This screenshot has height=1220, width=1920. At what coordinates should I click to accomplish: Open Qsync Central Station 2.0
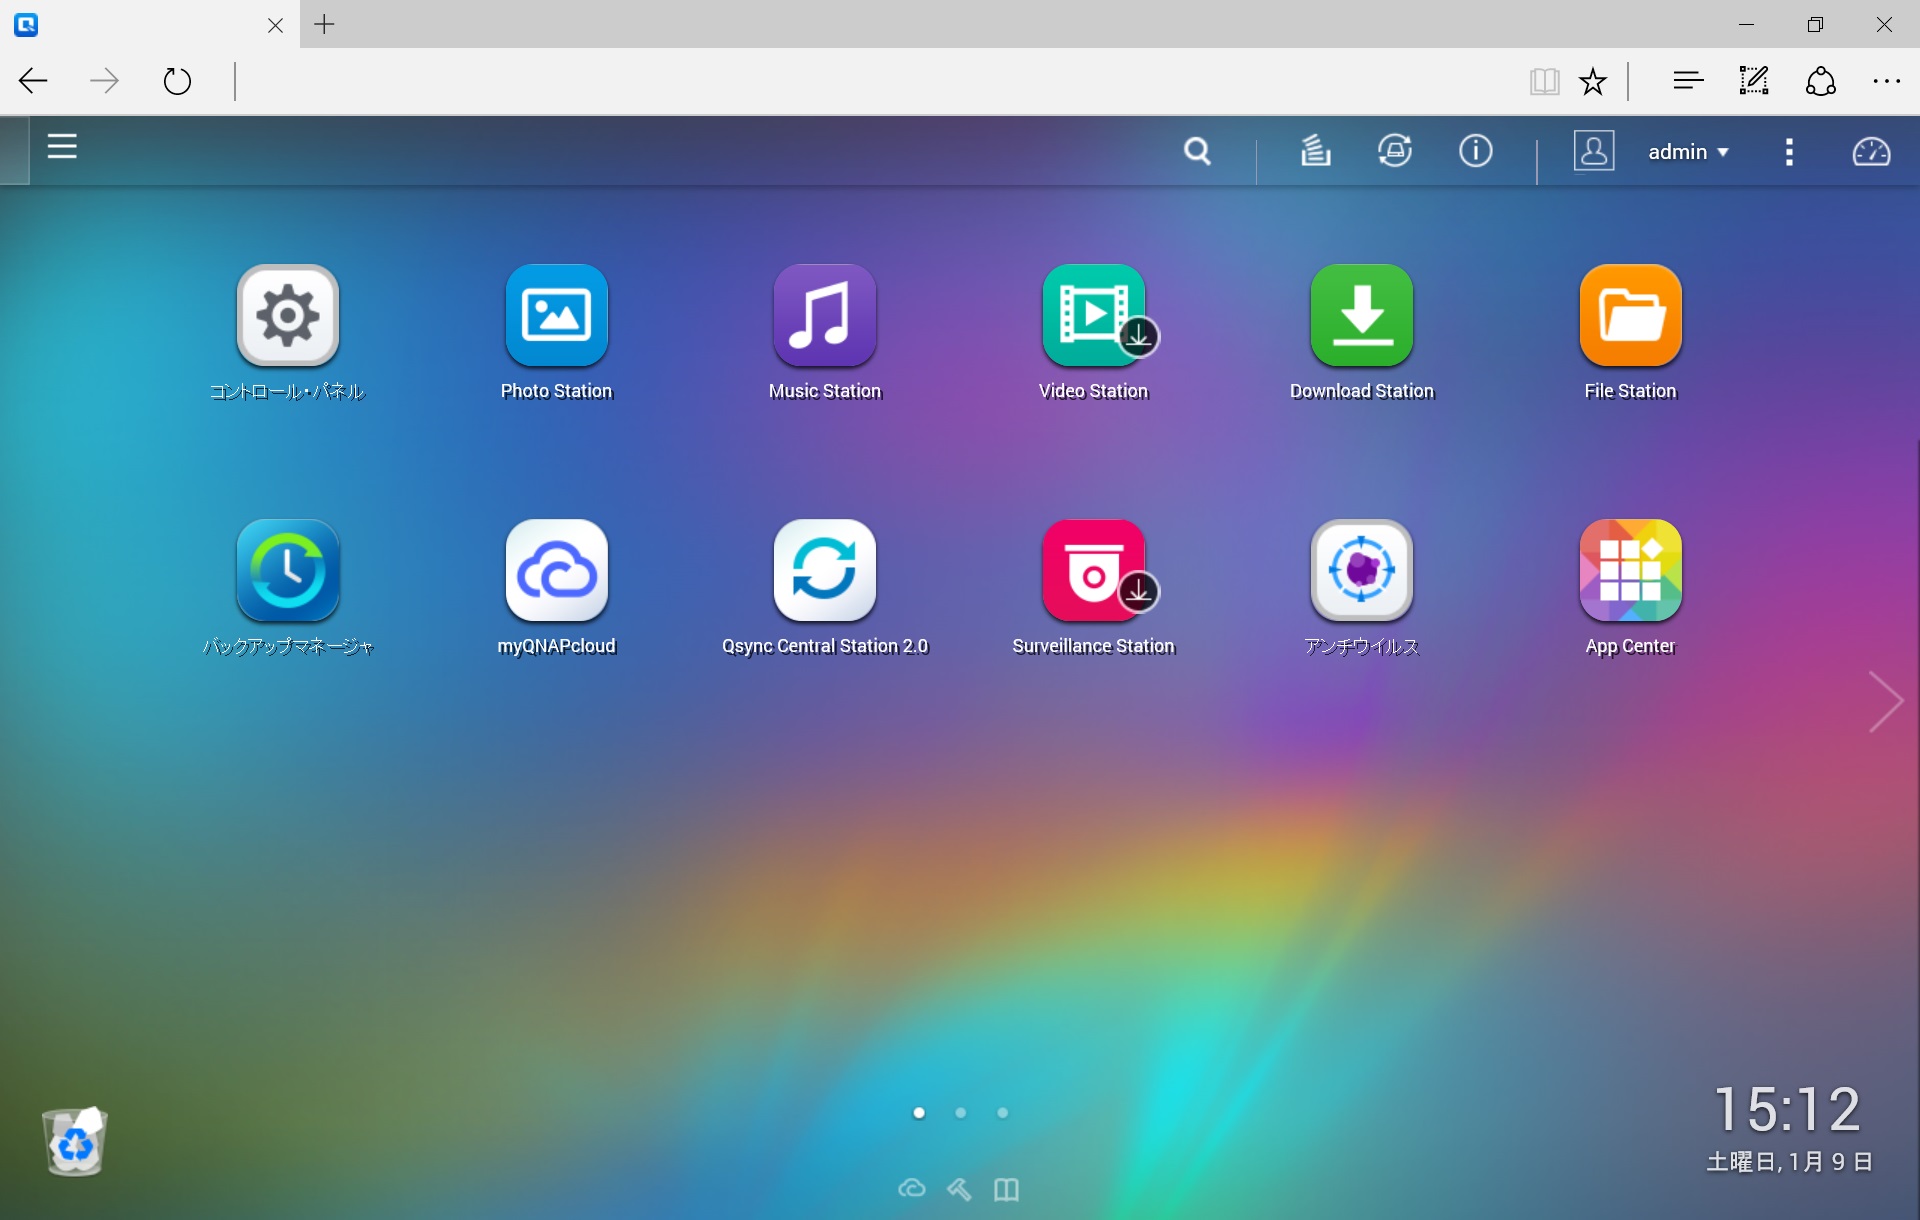coord(825,570)
